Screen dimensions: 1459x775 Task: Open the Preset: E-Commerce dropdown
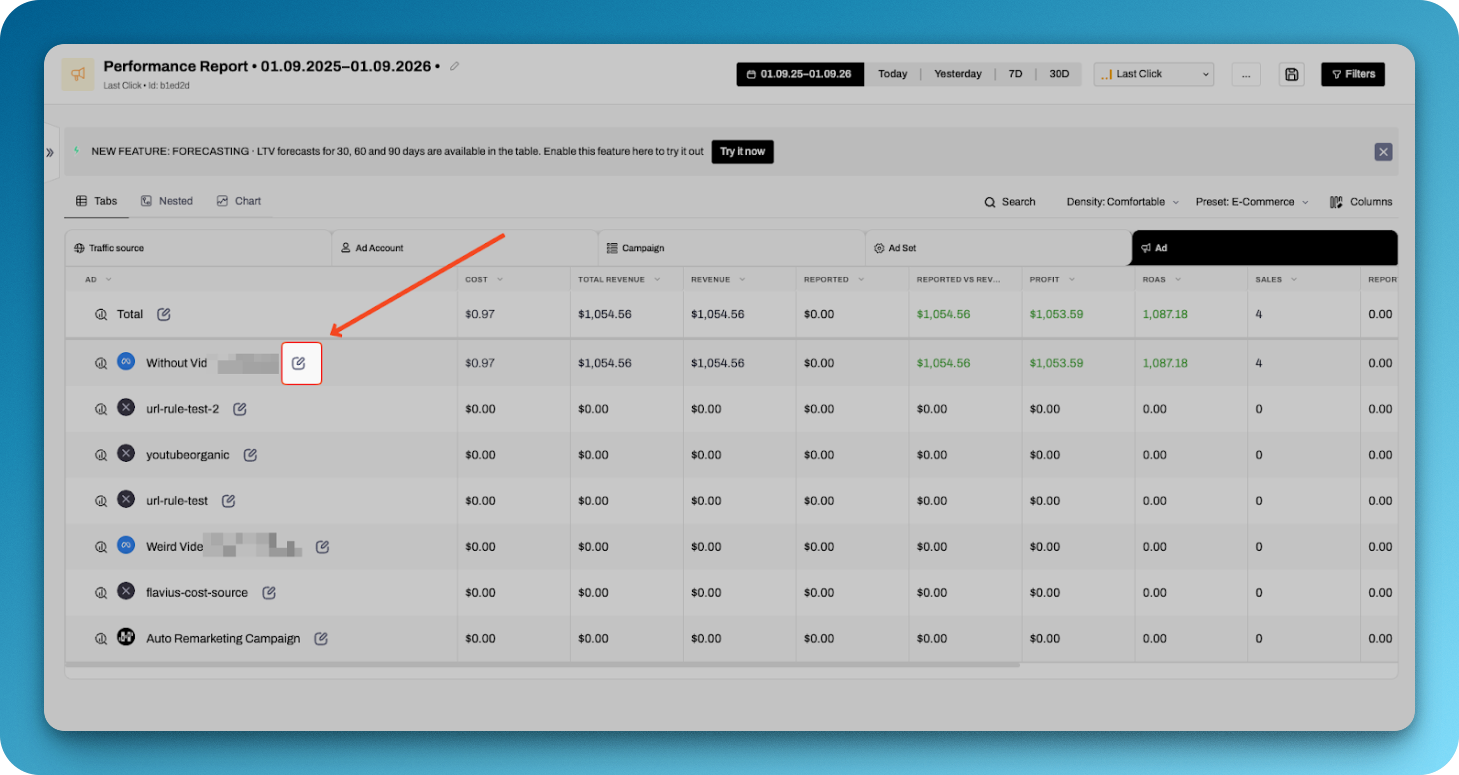tap(1251, 202)
